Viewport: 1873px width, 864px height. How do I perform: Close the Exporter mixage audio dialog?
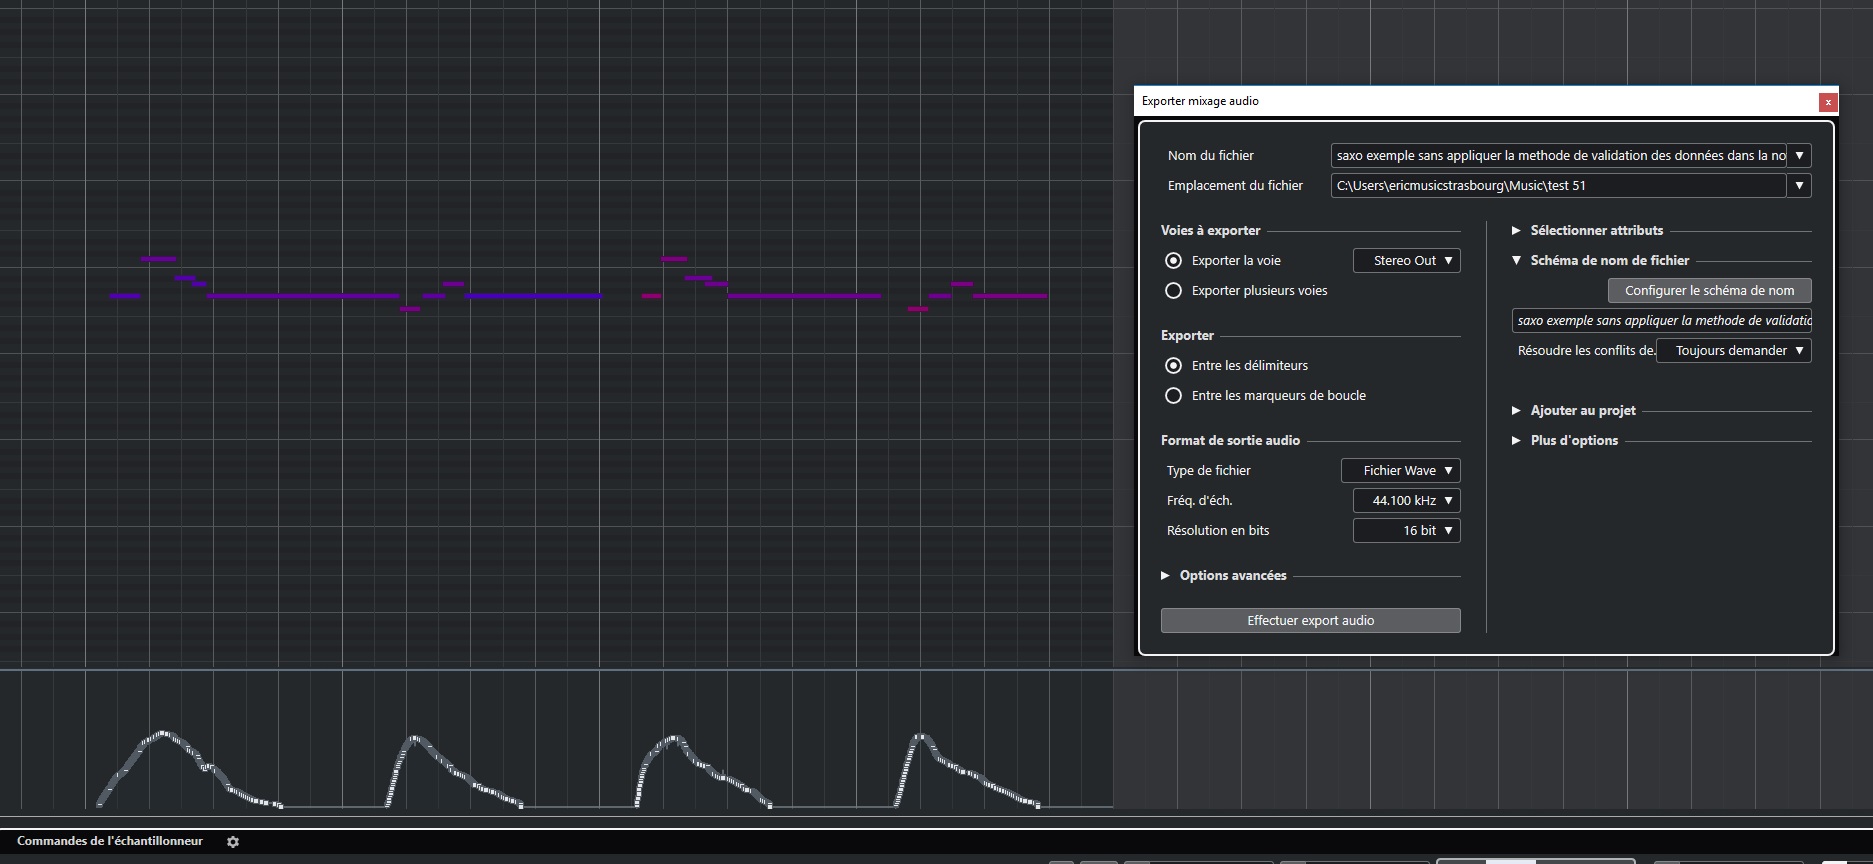(x=1827, y=102)
